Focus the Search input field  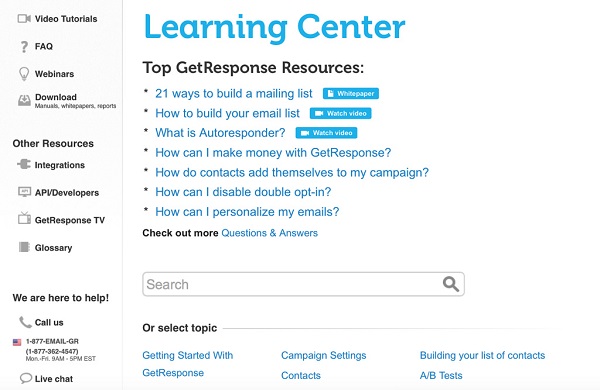[x=303, y=284]
